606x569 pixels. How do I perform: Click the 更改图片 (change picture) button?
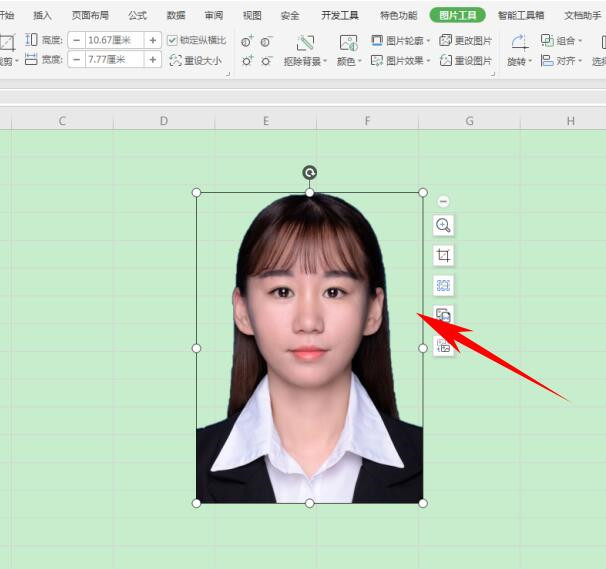point(466,41)
